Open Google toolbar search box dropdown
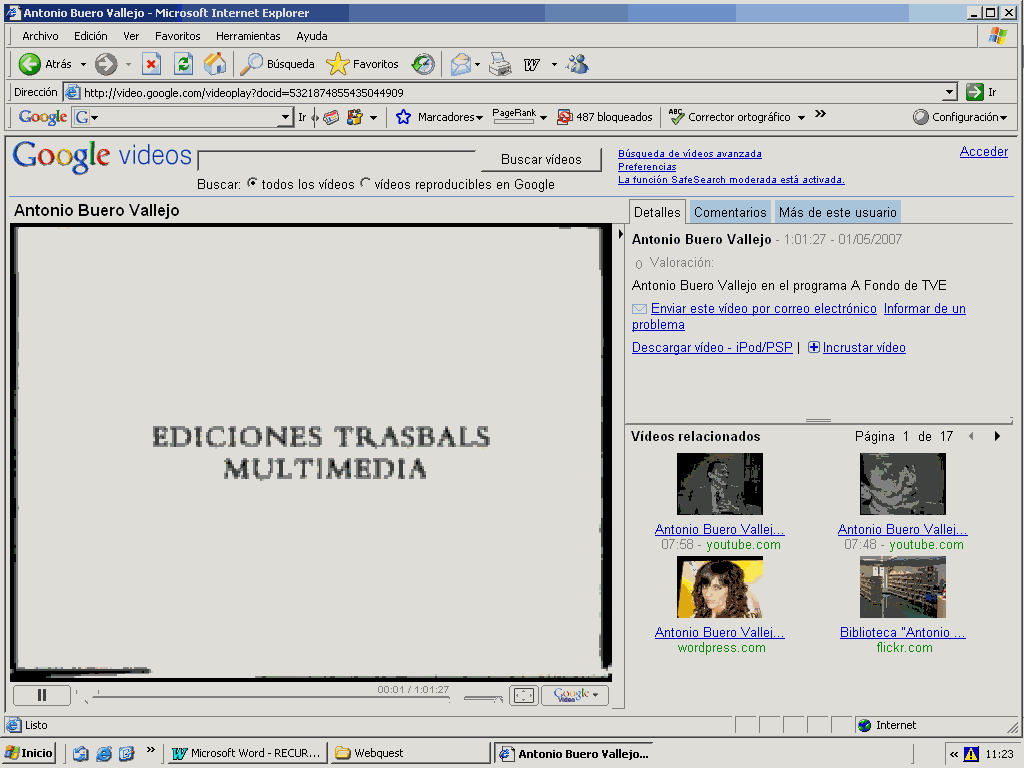The width and height of the screenshot is (1024, 768). coord(285,118)
